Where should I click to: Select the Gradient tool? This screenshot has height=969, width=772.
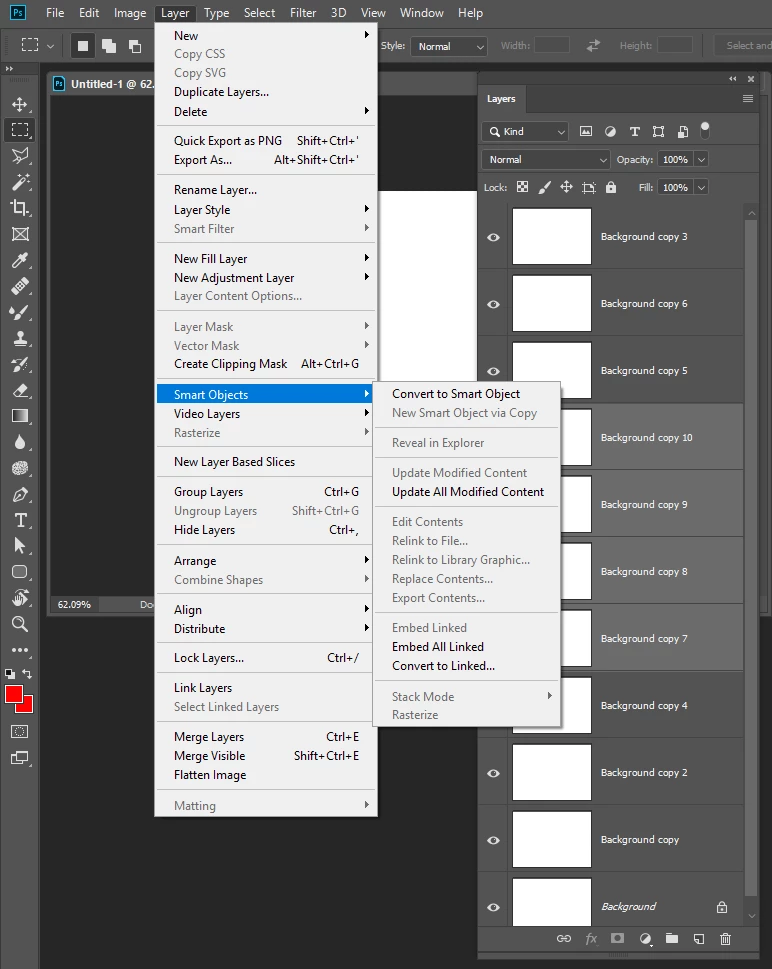pos(20,416)
